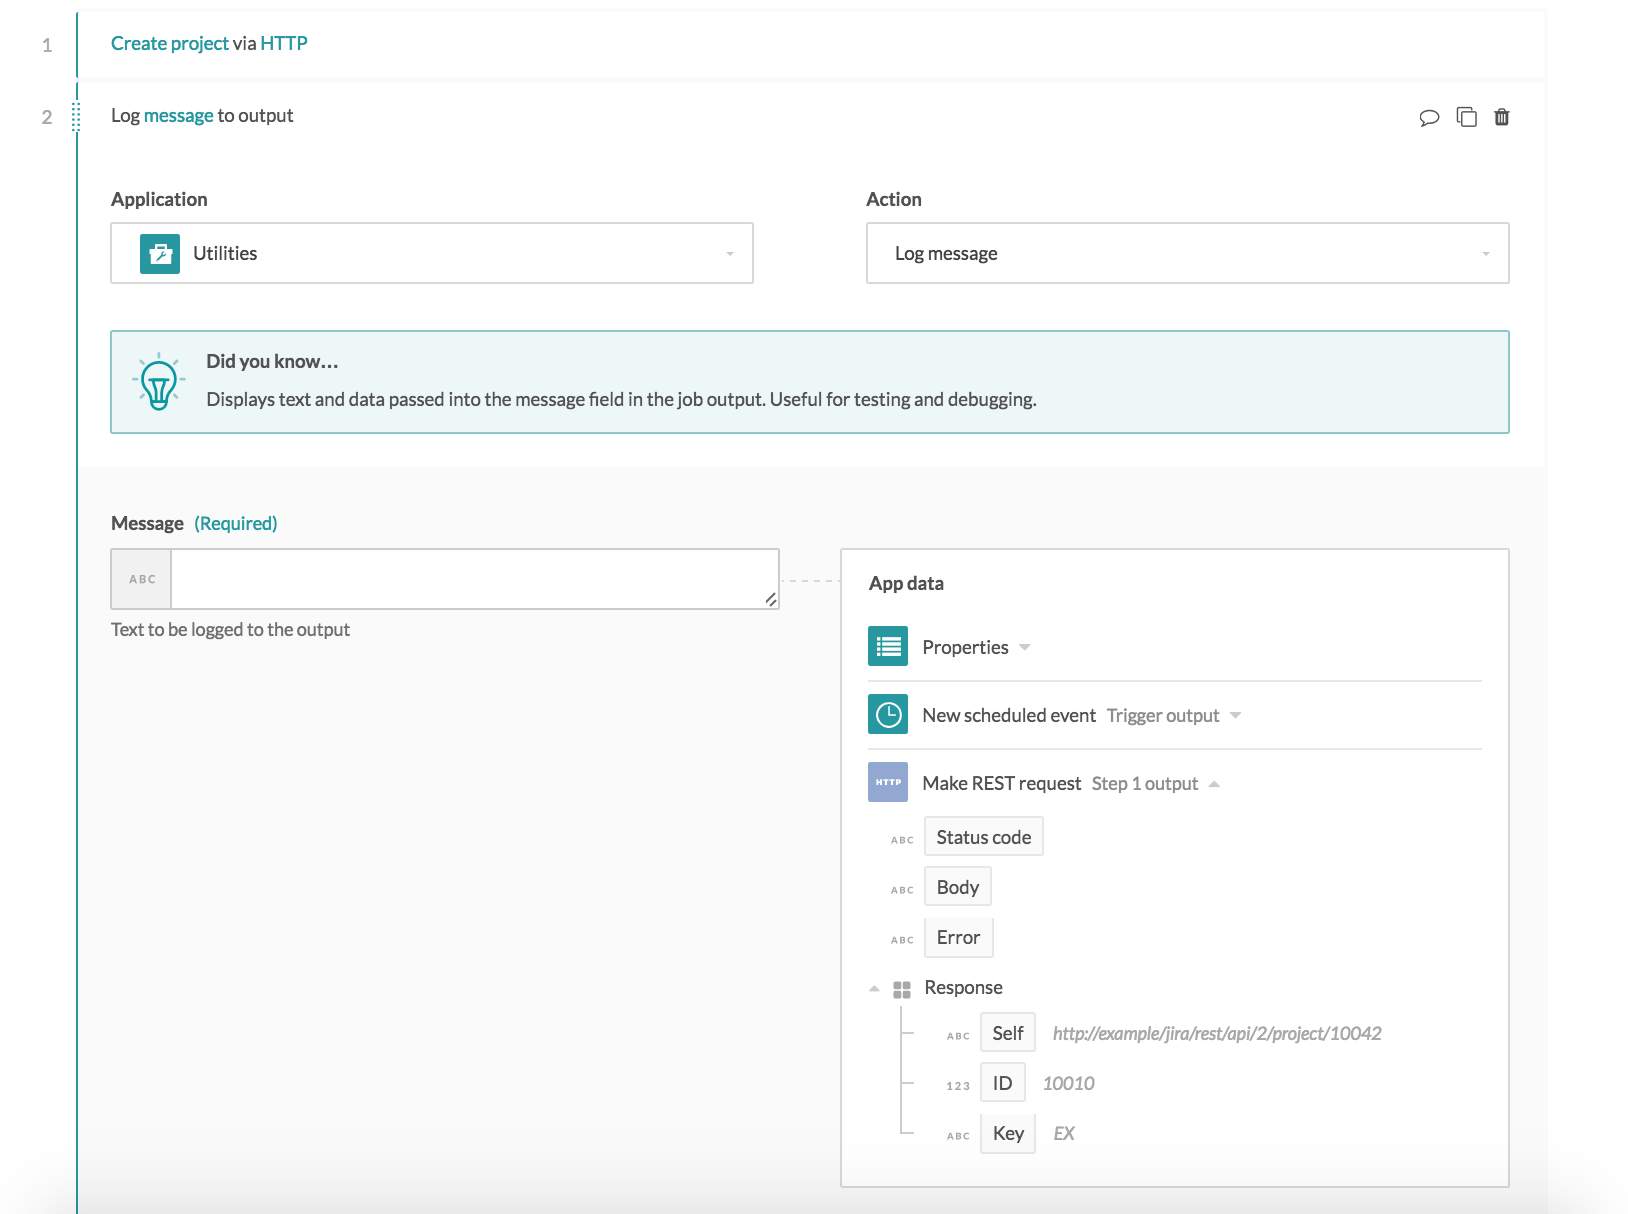
Task: Click the scheduled event clock icon
Action: click(x=888, y=715)
